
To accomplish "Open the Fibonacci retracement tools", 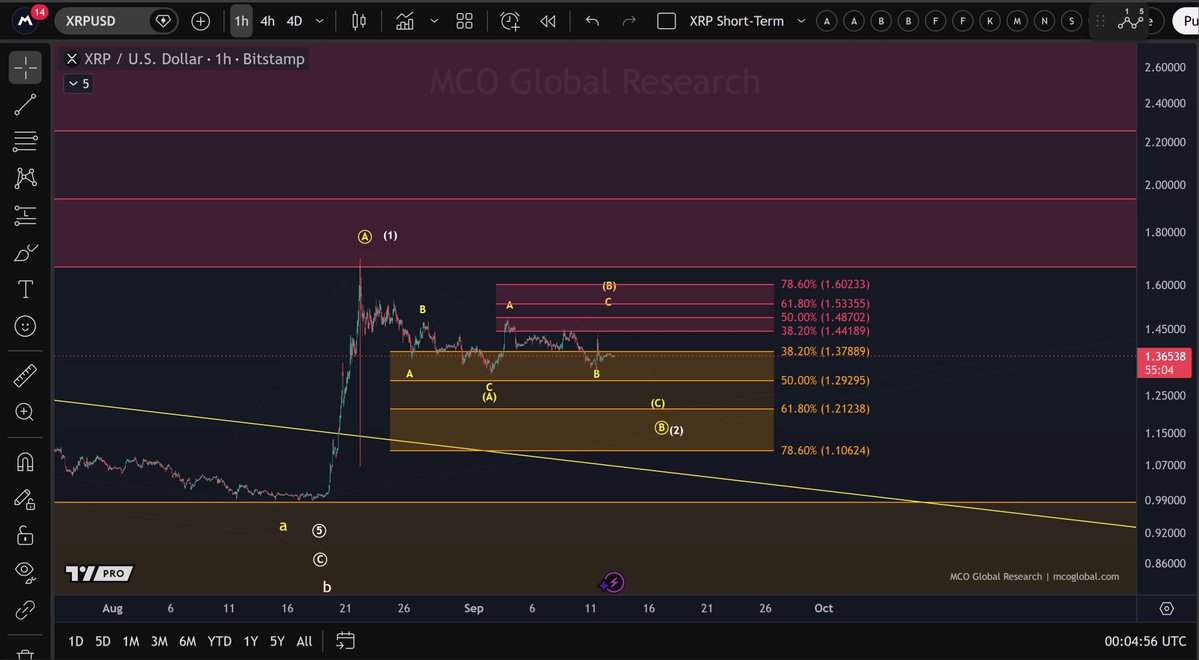I will point(25,141).
